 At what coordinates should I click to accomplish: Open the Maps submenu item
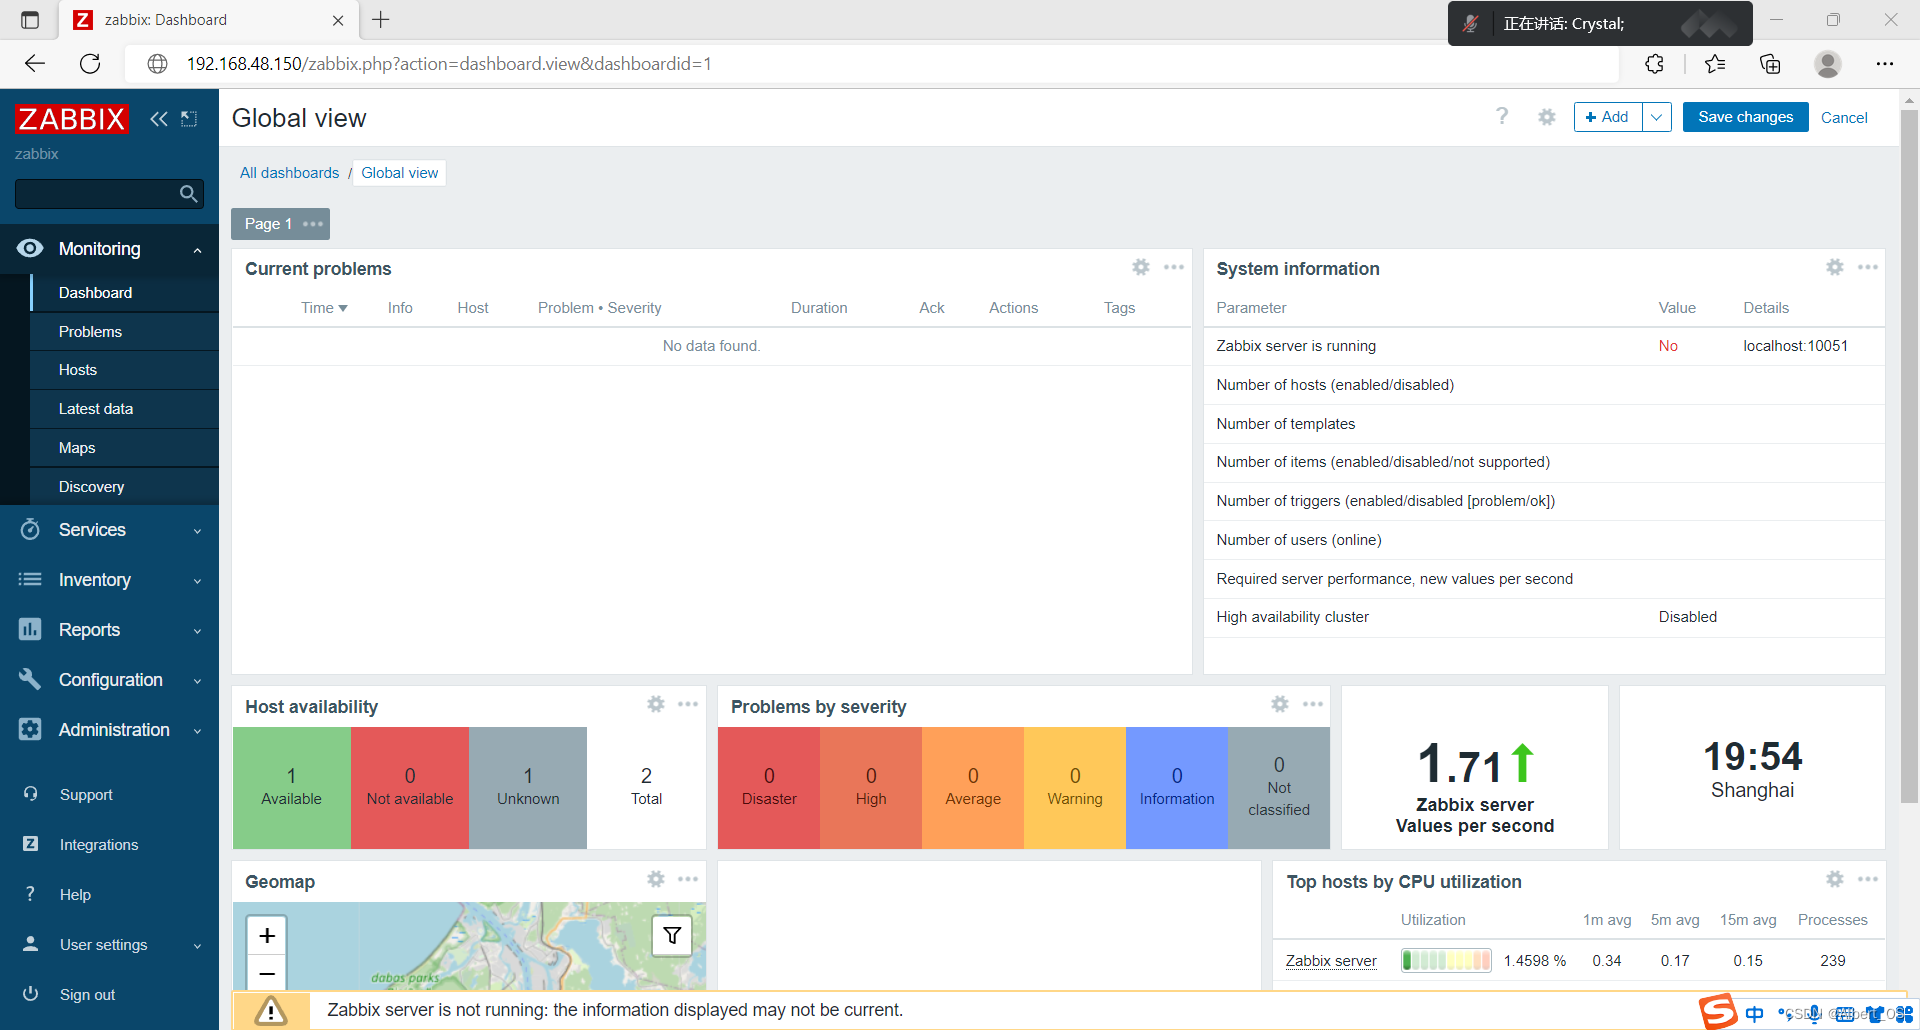click(x=125, y=448)
